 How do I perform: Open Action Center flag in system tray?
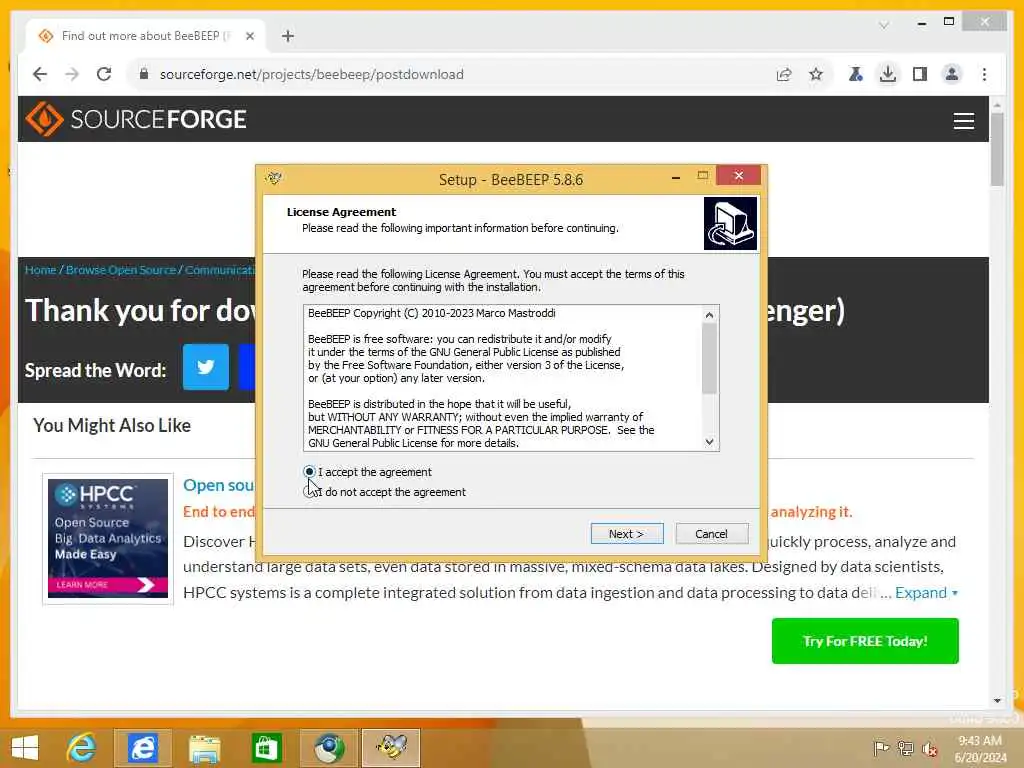coord(880,748)
